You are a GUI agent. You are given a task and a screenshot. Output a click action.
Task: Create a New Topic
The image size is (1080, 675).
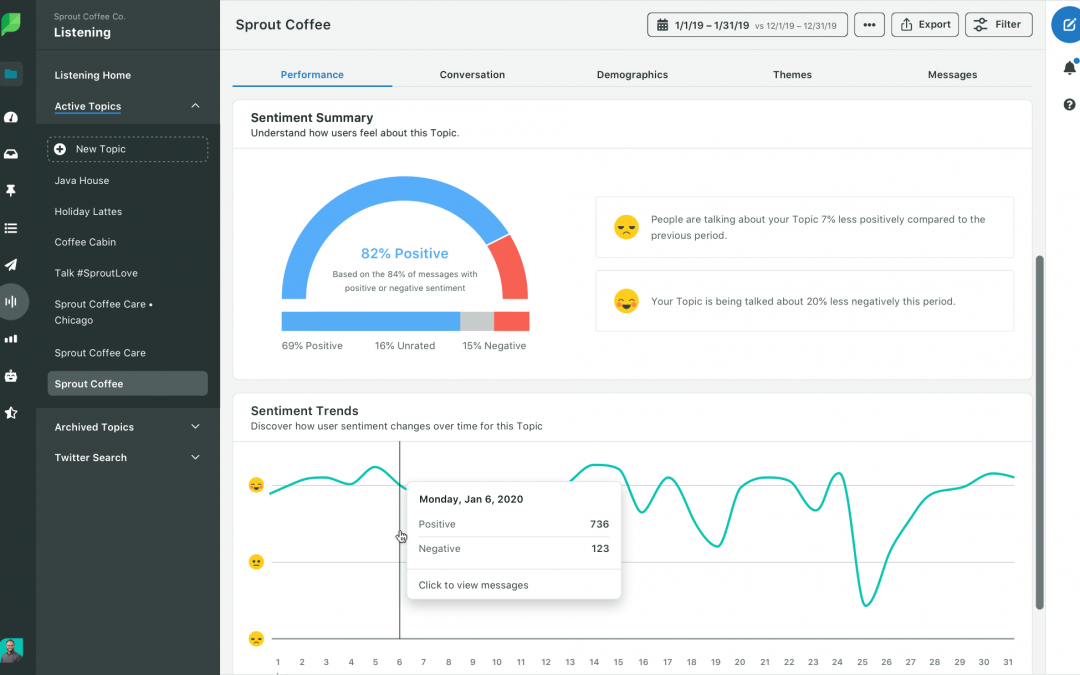[x=127, y=149]
